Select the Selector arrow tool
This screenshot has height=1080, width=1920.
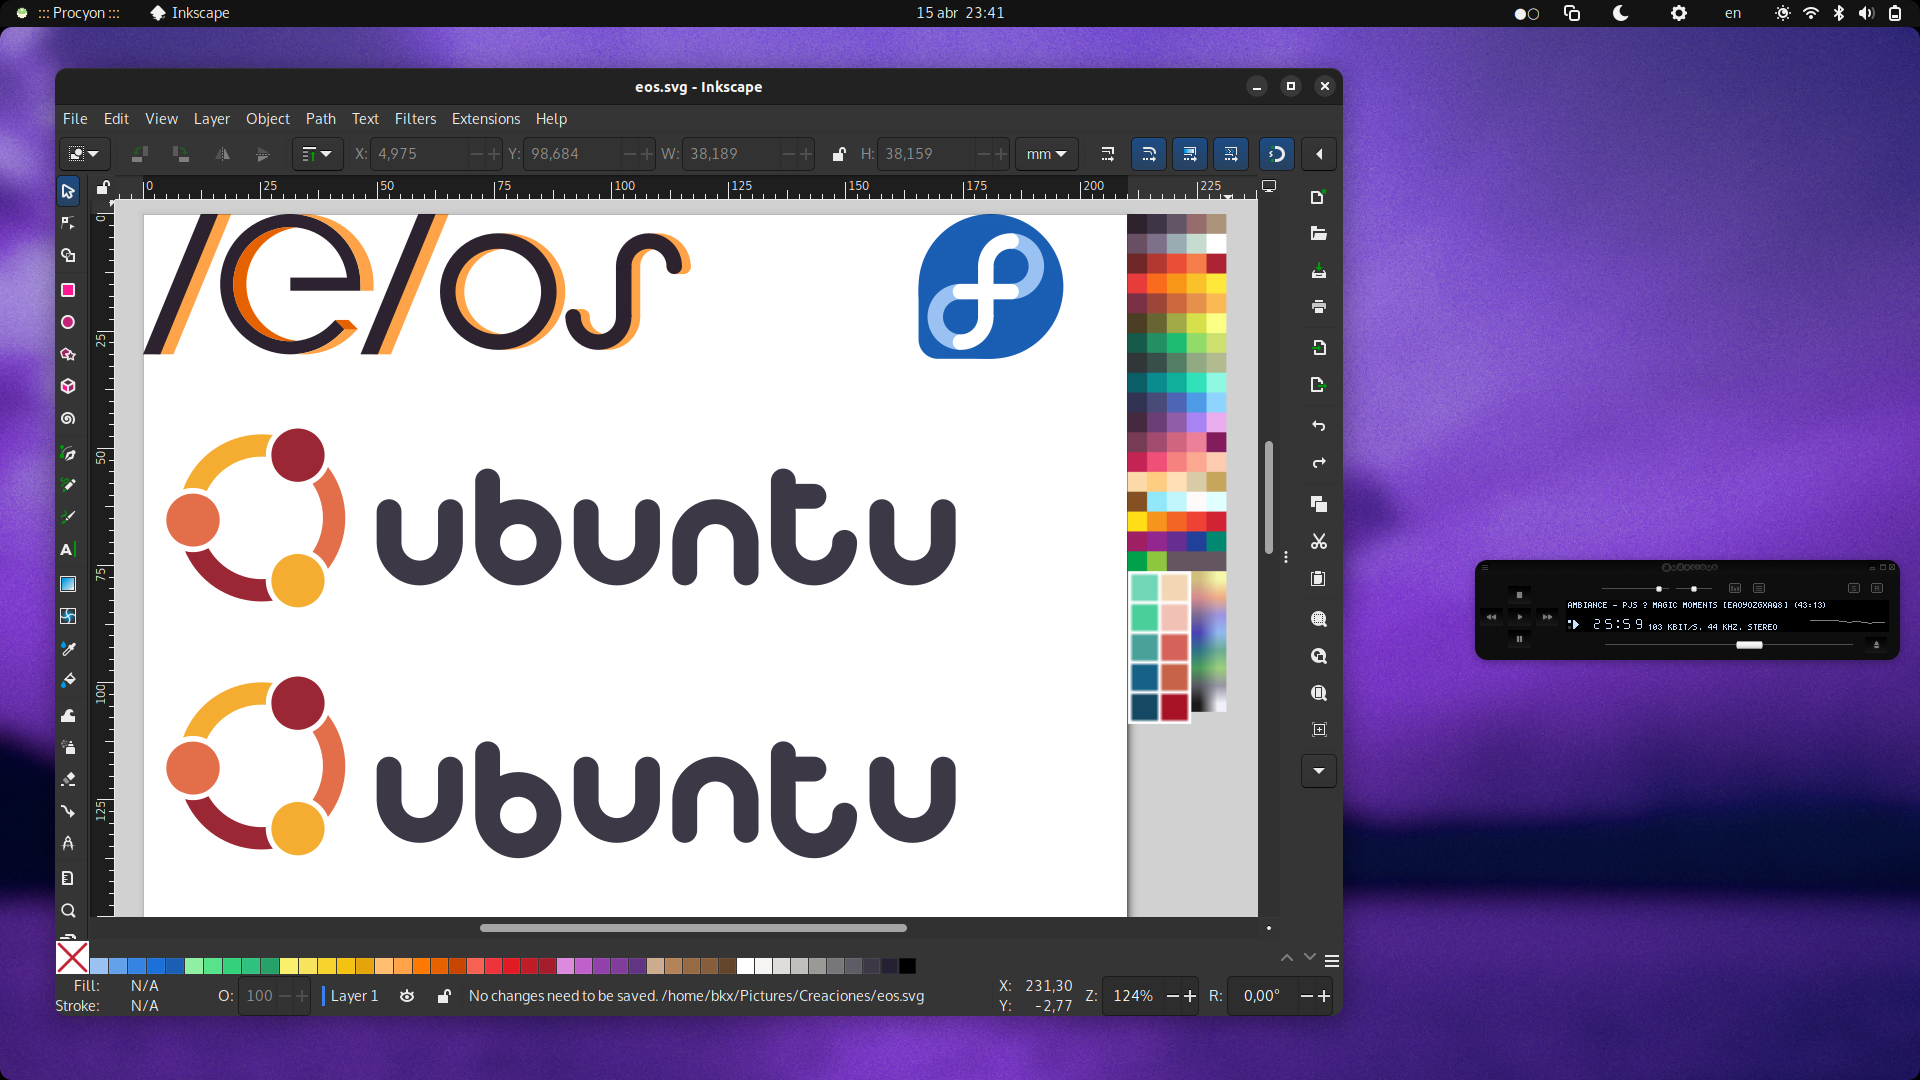pyautogui.click(x=68, y=191)
